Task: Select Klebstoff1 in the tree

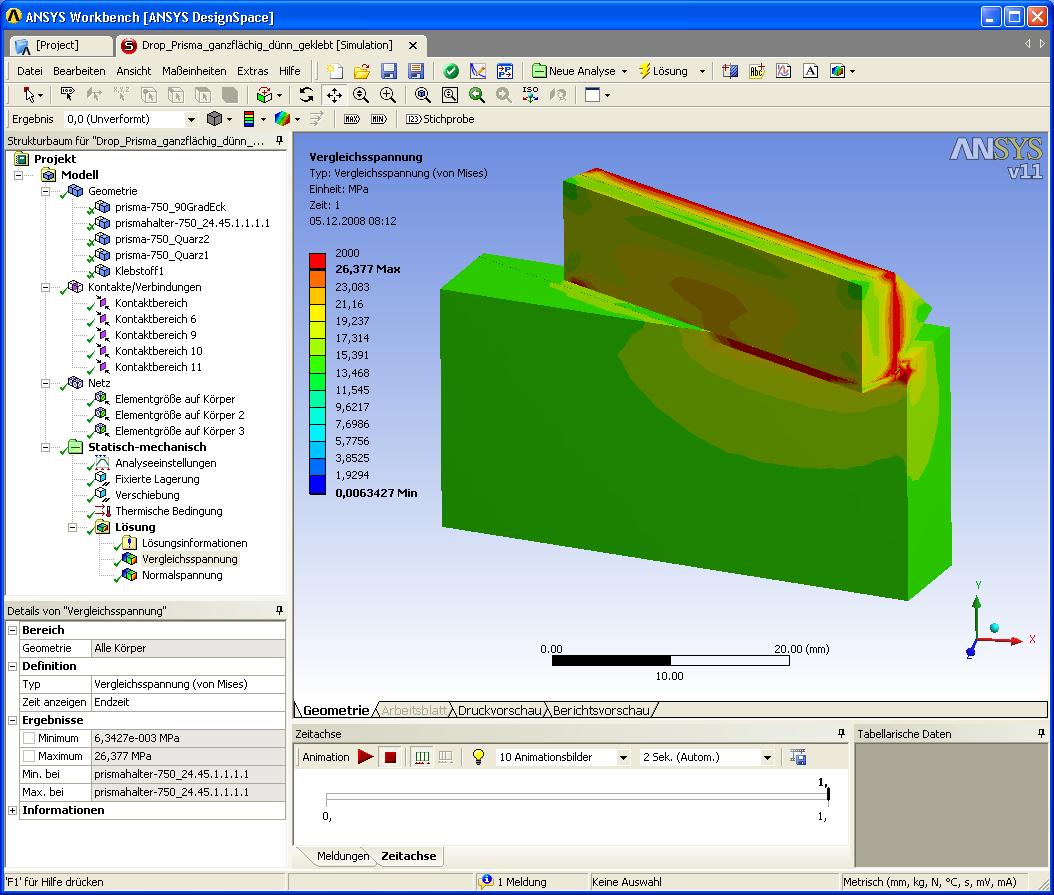Action: coord(139,271)
